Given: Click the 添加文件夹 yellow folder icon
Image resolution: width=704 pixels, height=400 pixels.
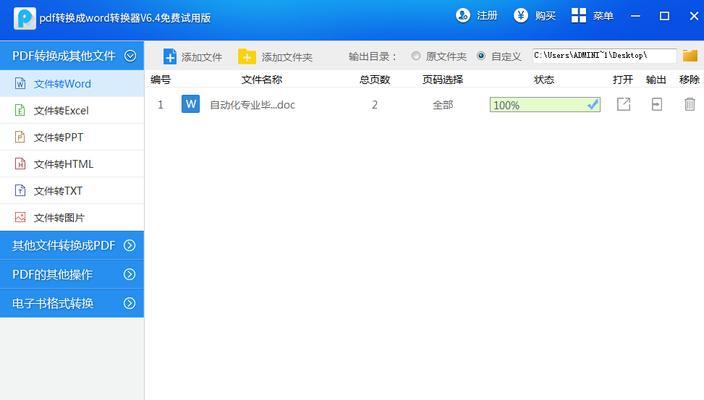Looking at the screenshot, I should tap(246, 57).
